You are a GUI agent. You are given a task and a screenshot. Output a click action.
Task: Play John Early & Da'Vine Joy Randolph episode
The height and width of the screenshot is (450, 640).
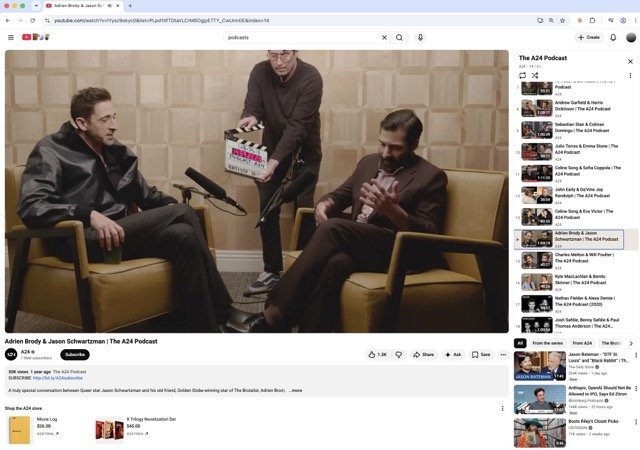pyautogui.click(x=571, y=196)
